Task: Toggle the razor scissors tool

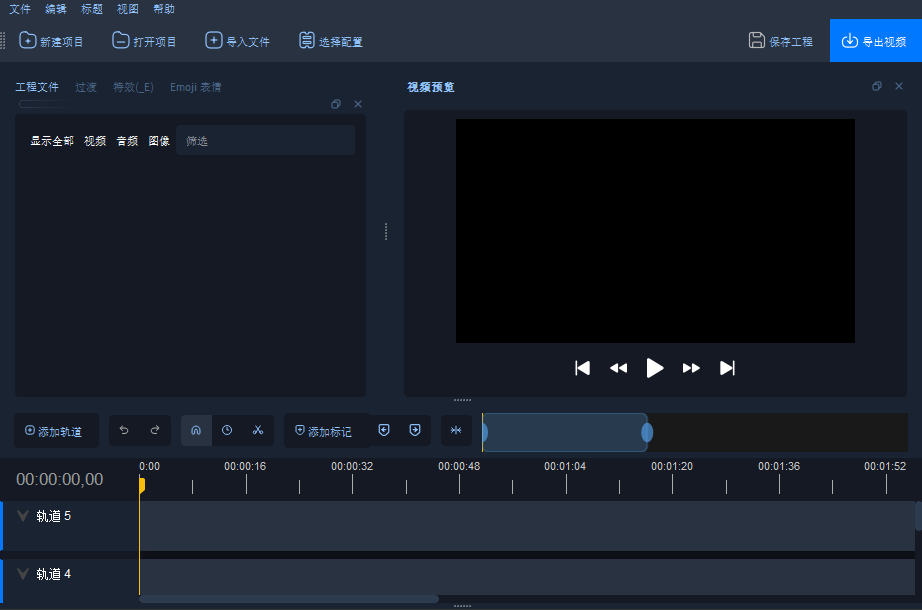Action: [x=258, y=430]
